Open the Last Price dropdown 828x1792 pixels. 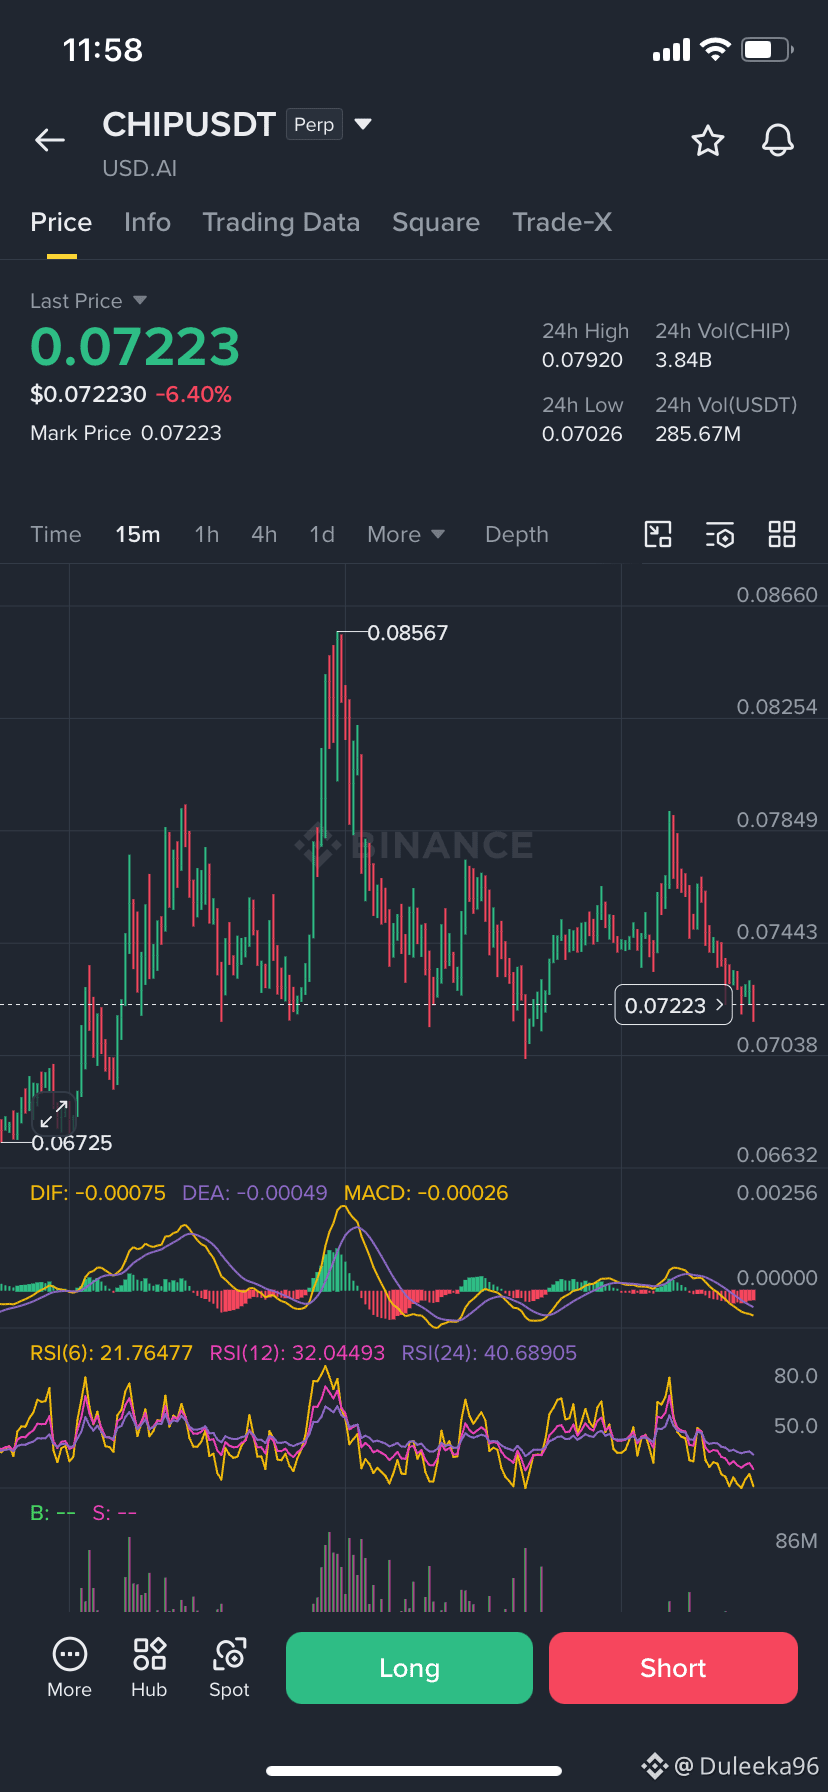coord(89,301)
